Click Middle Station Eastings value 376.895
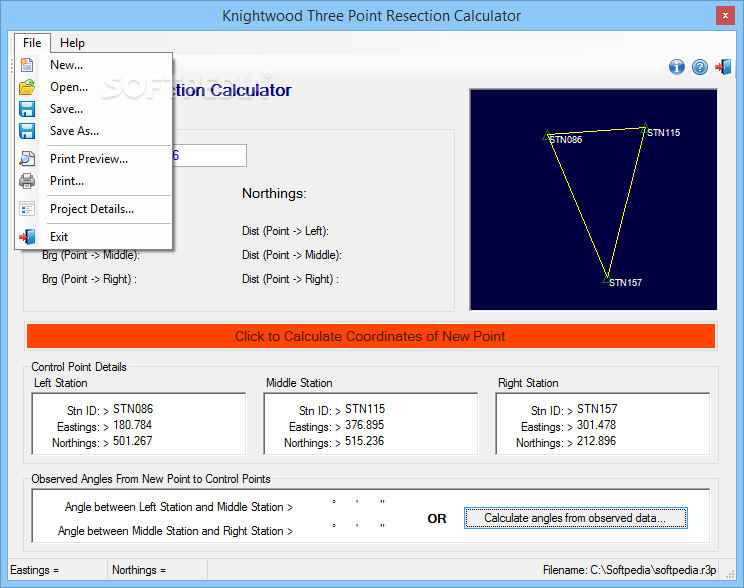The image size is (744, 588). tap(364, 425)
